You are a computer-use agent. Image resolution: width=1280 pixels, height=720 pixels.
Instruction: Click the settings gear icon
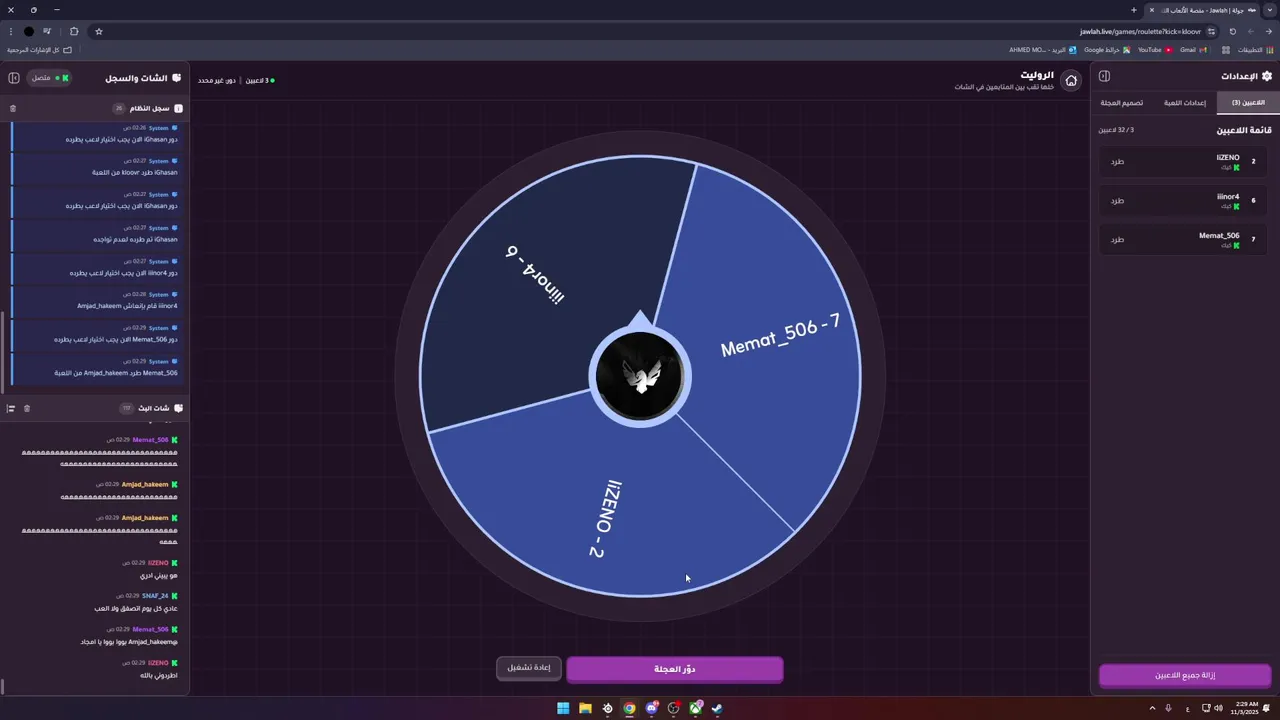pyautogui.click(x=1267, y=76)
